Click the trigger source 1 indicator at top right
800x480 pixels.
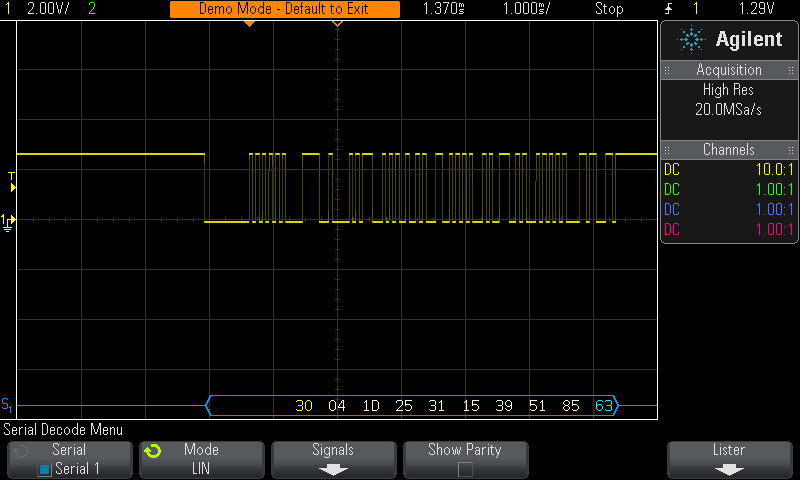tap(695, 9)
